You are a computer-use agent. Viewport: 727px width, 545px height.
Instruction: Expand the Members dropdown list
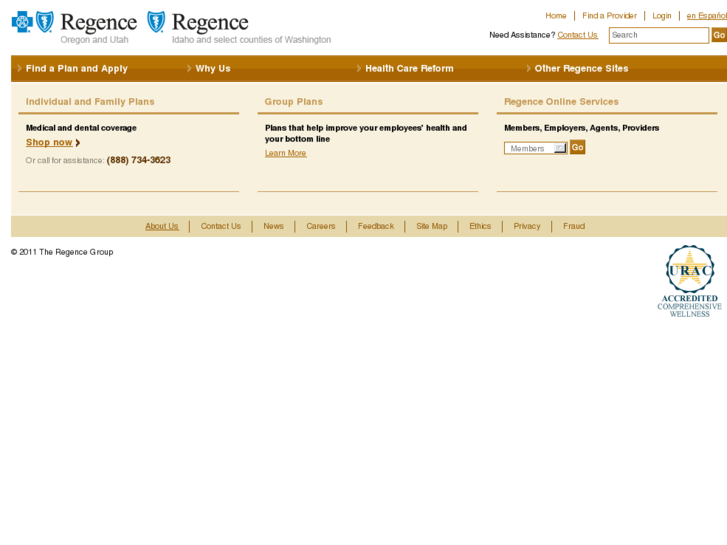tap(536, 148)
